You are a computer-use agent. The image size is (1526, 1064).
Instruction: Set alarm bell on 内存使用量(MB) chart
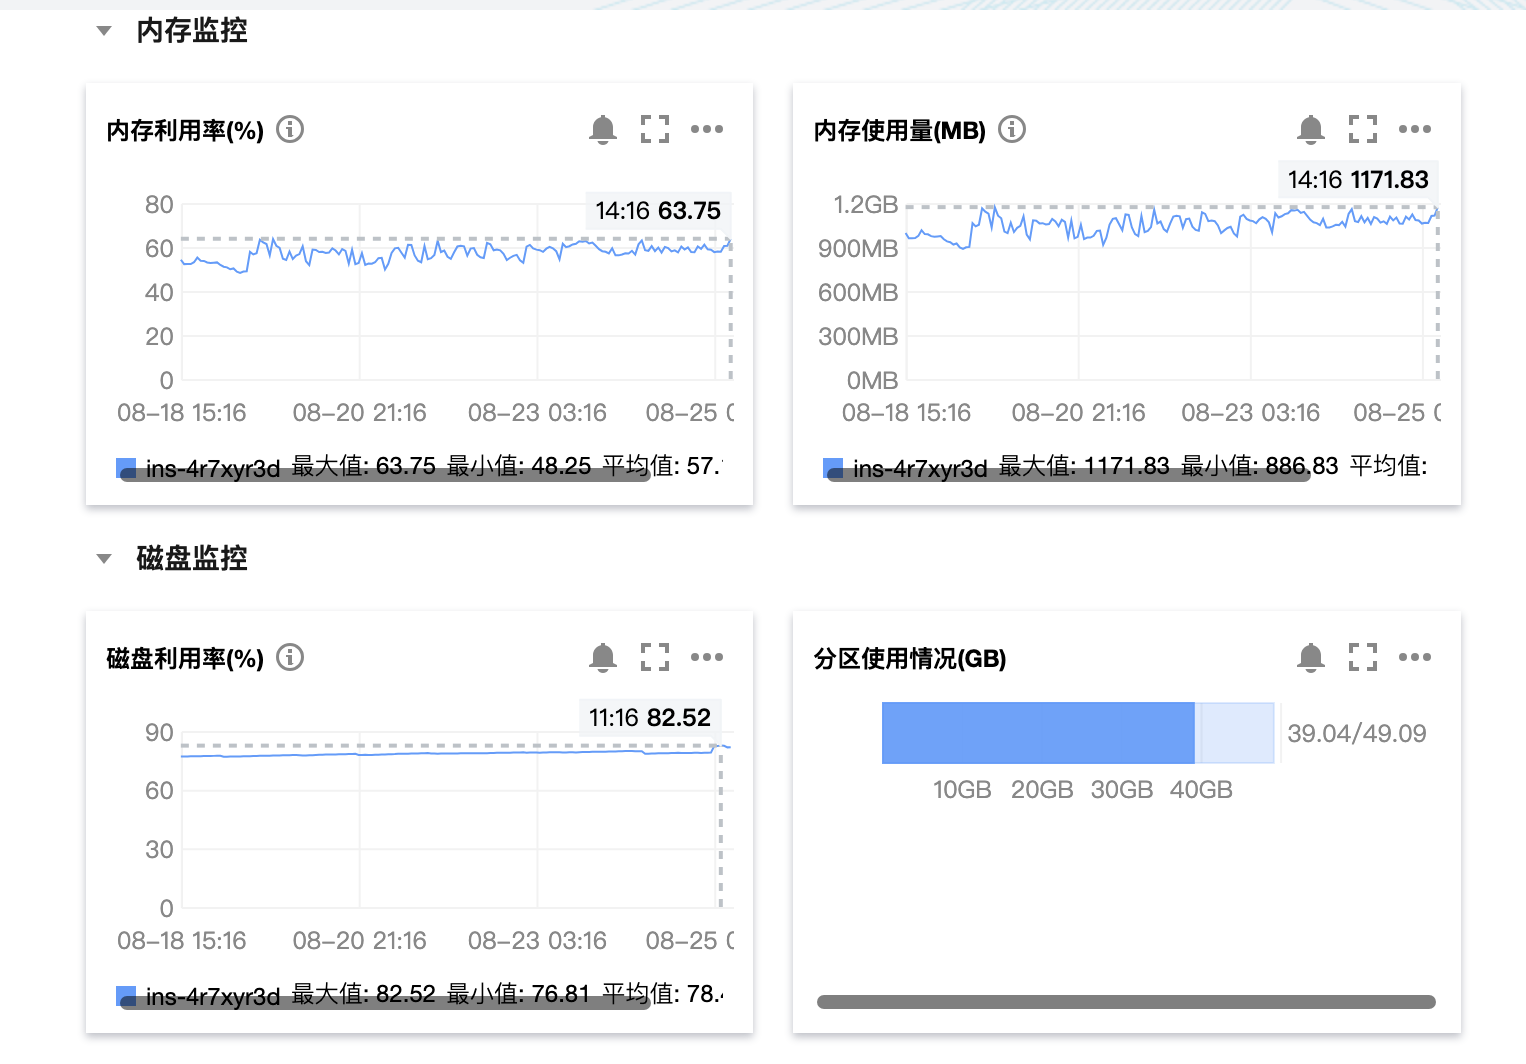(x=1311, y=129)
